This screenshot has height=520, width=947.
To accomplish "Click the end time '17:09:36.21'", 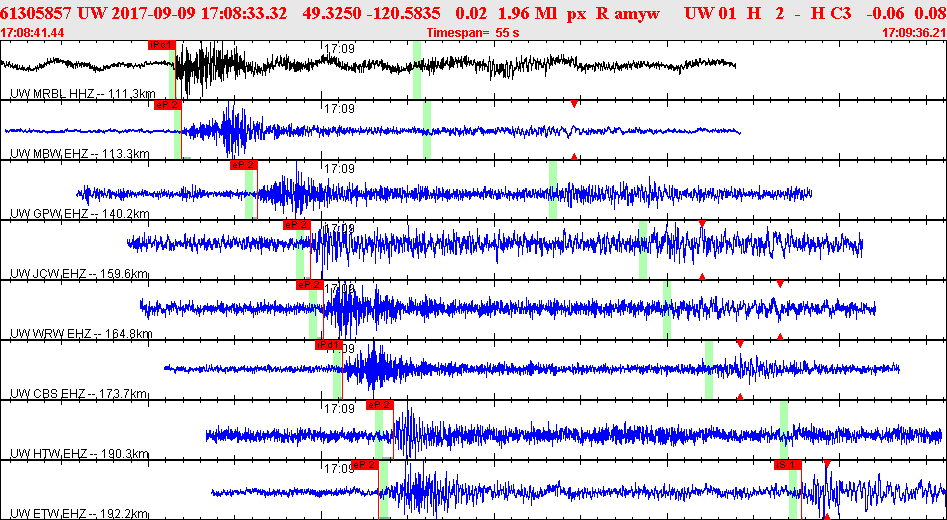I will tap(914, 32).
